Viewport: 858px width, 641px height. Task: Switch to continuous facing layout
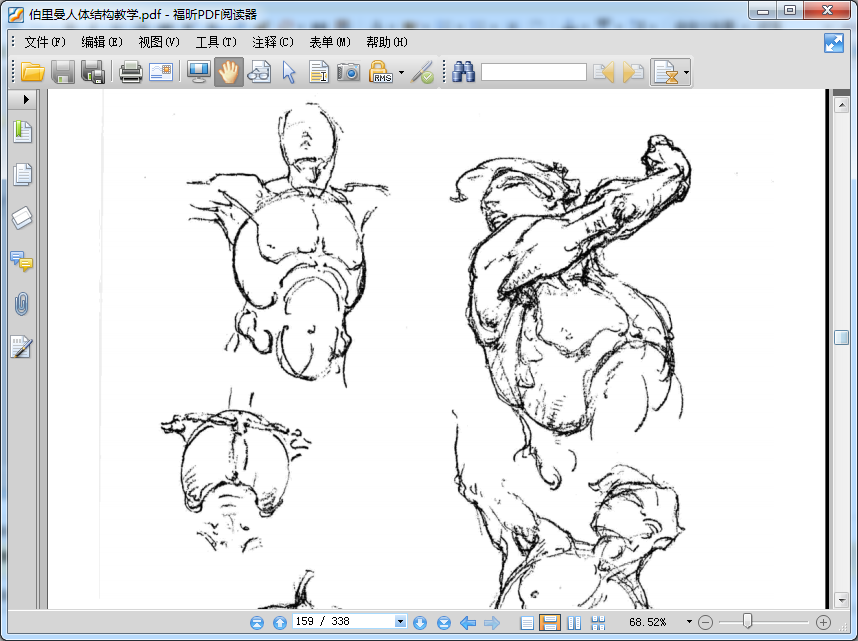(x=598, y=622)
